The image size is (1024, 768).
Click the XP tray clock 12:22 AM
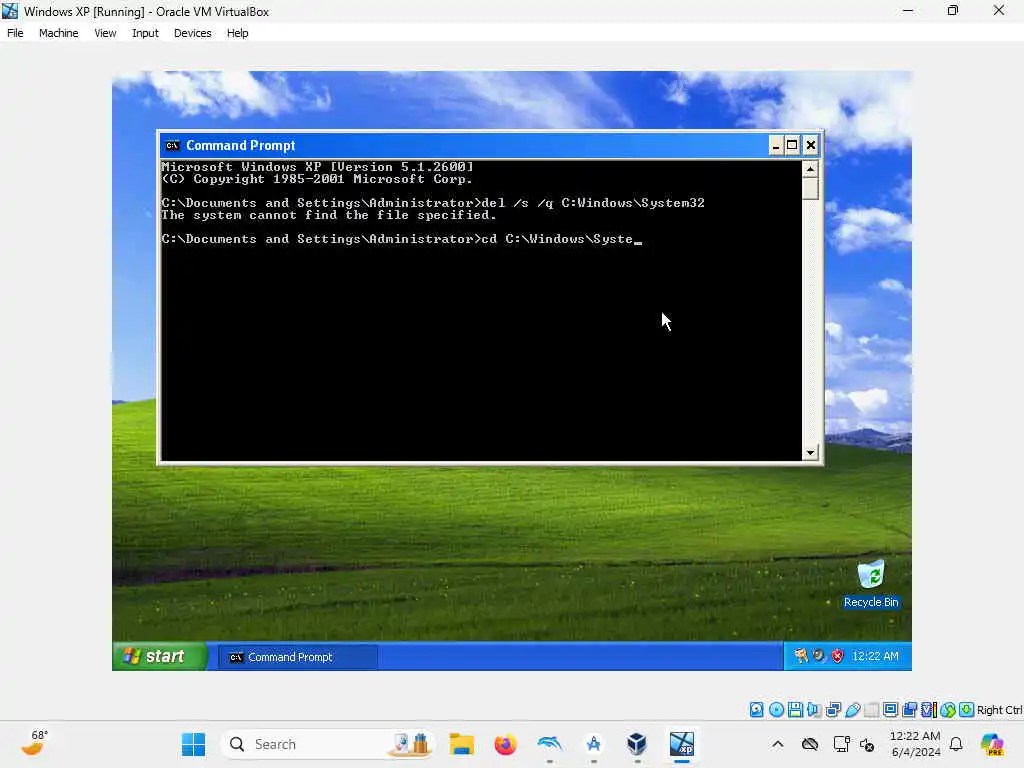[x=875, y=656]
